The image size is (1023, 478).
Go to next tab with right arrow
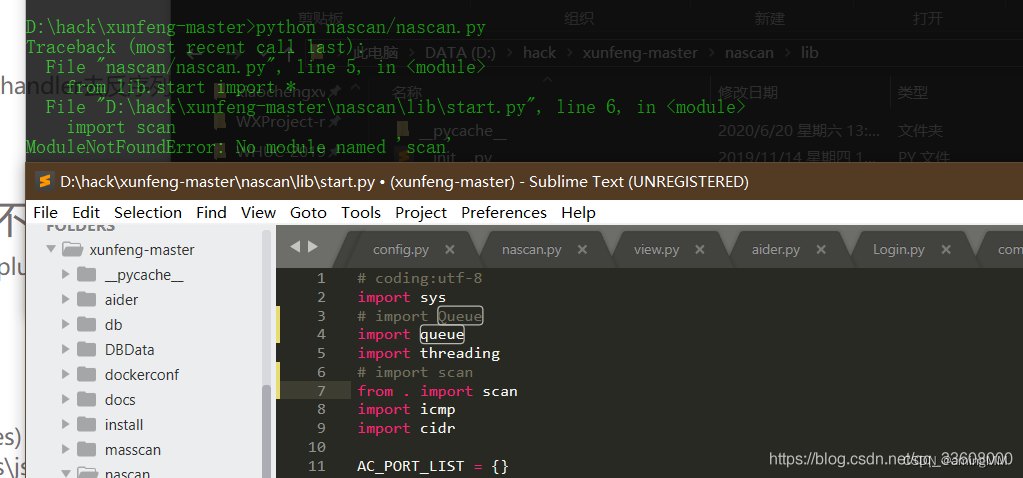(x=313, y=246)
